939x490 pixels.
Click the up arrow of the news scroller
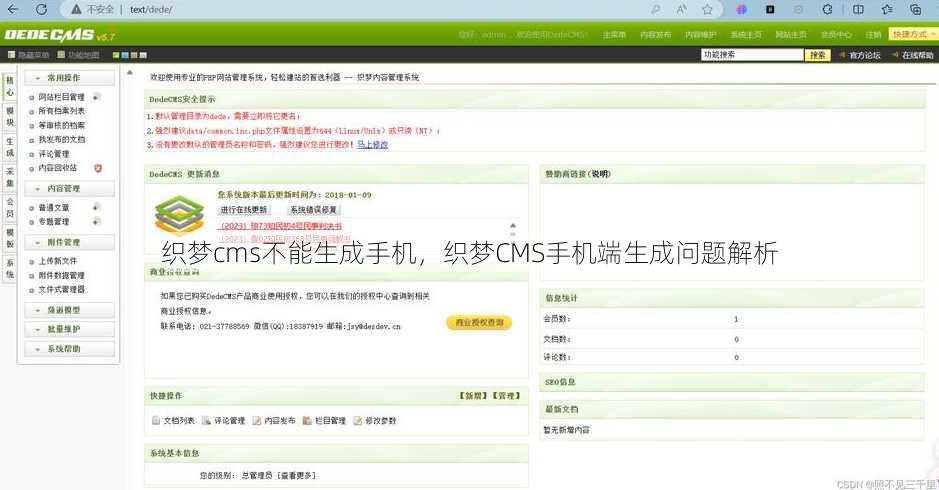[x=513, y=225]
